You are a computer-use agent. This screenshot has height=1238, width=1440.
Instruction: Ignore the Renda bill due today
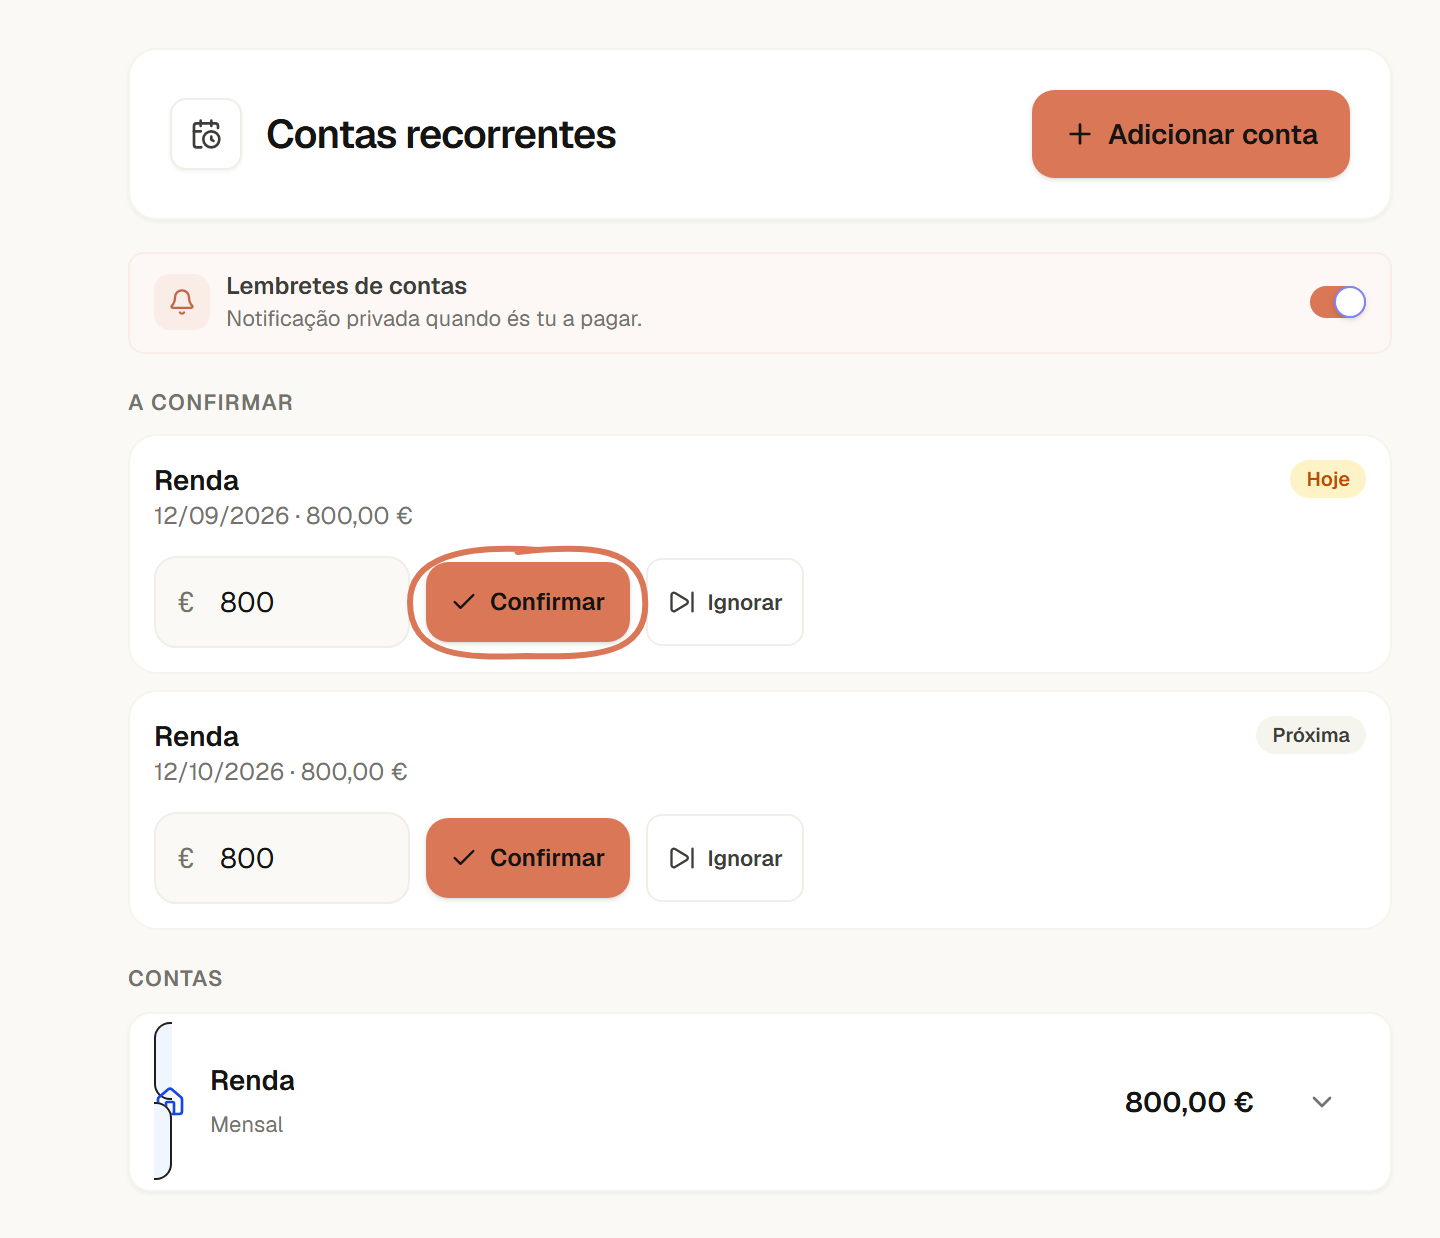[x=725, y=602]
